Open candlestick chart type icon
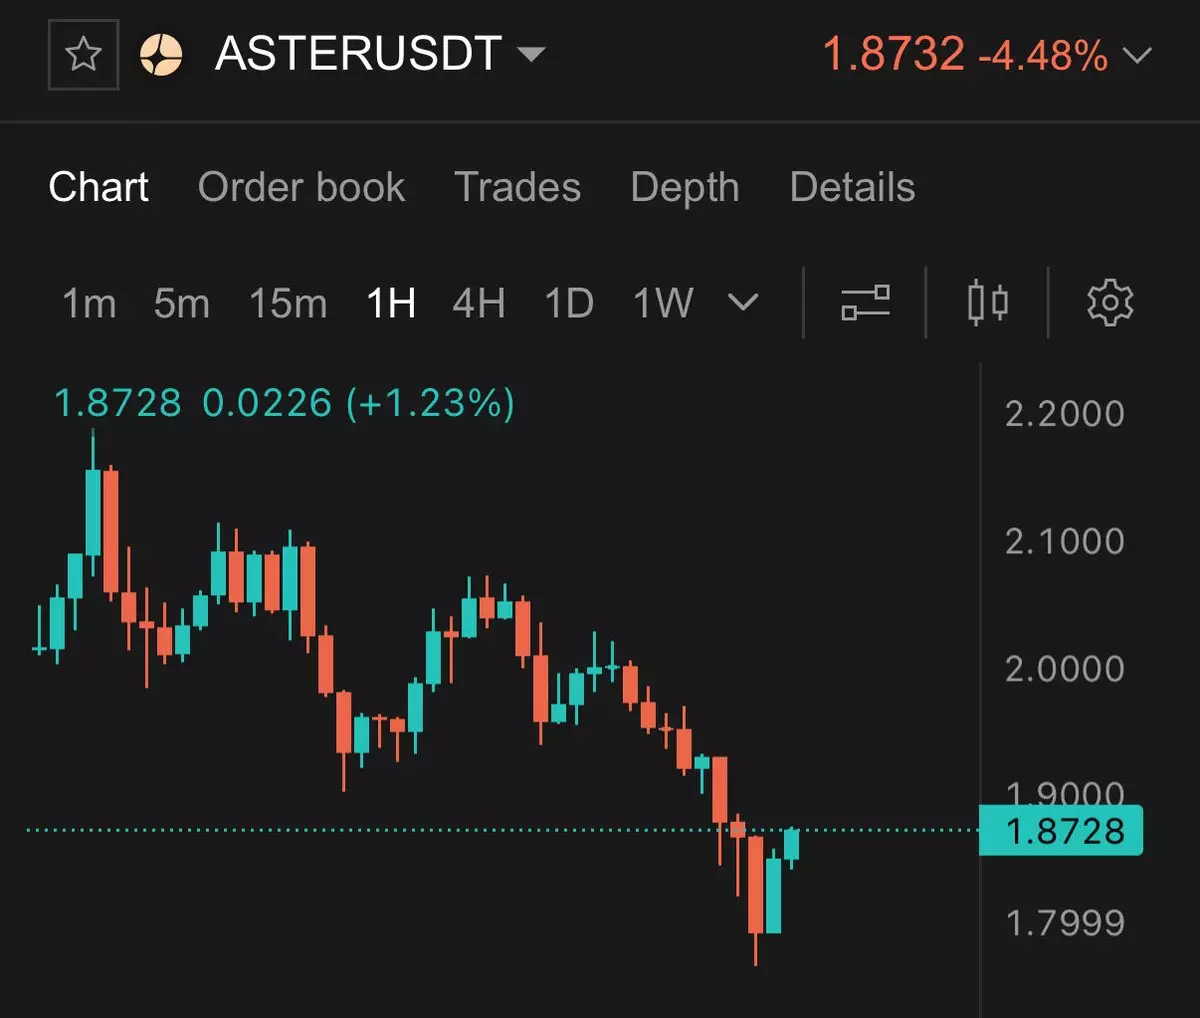This screenshot has width=1200, height=1018. pyautogui.click(x=987, y=302)
